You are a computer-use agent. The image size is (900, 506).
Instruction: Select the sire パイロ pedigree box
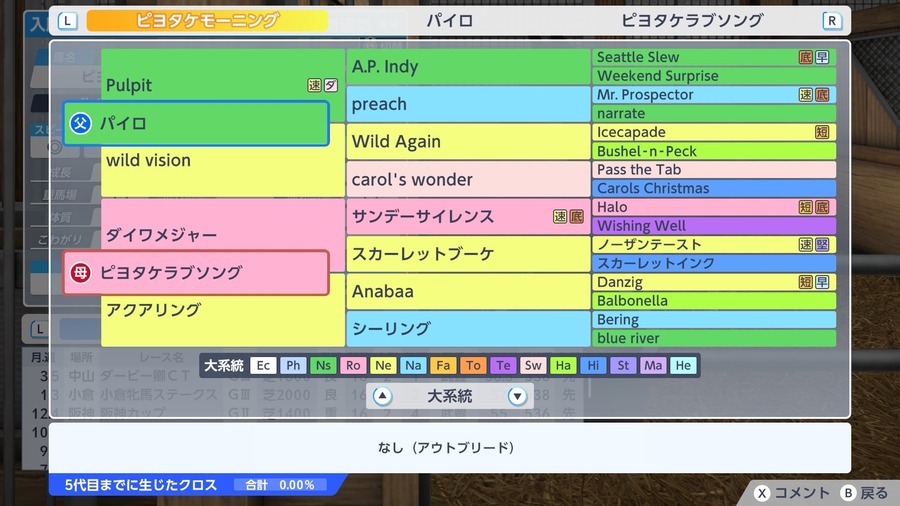coord(196,123)
